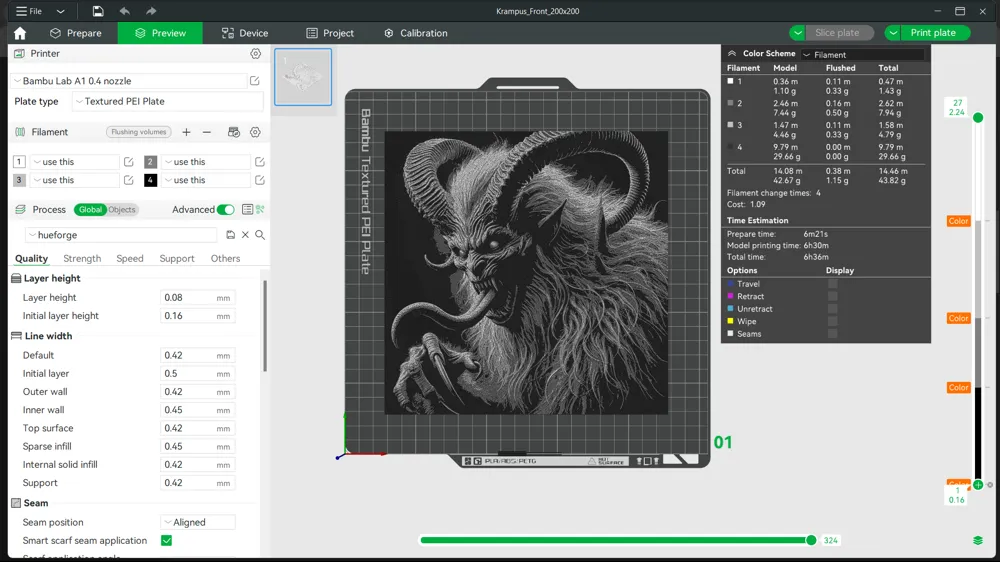Search the process settings
This screenshot has height=562, width=1000.
pos(260,235)
